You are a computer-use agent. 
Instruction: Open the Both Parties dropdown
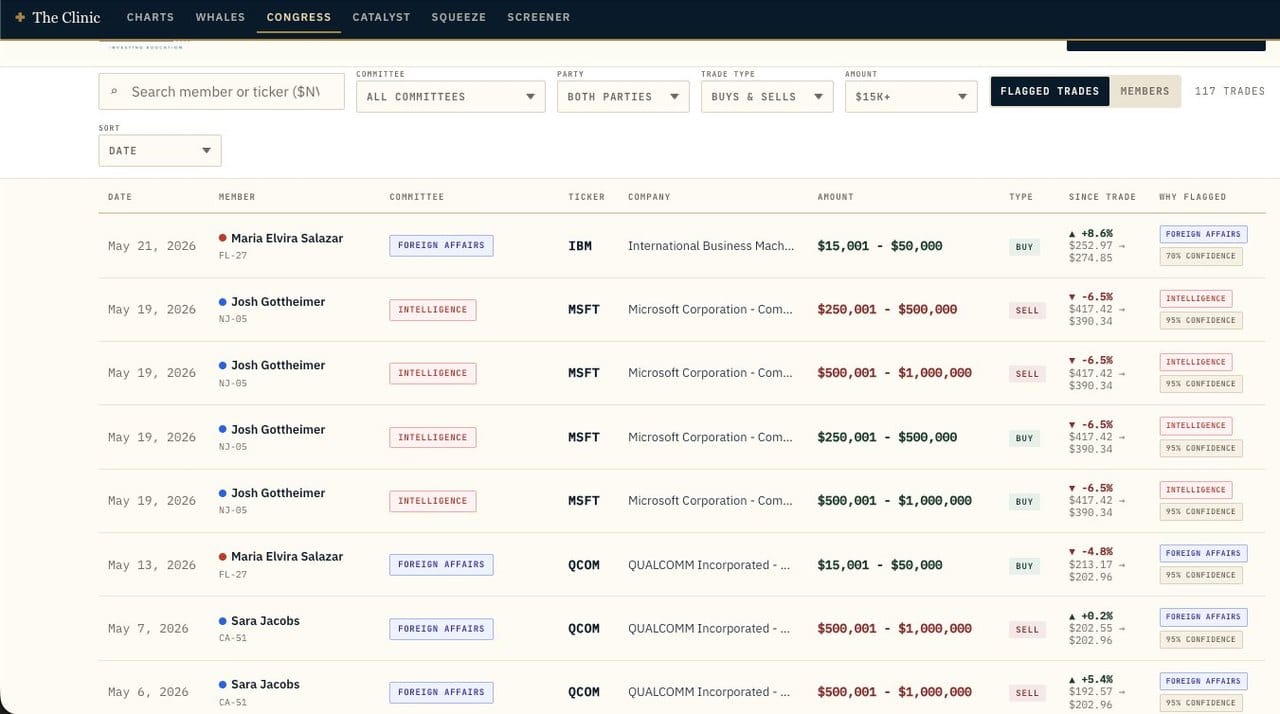623,96
